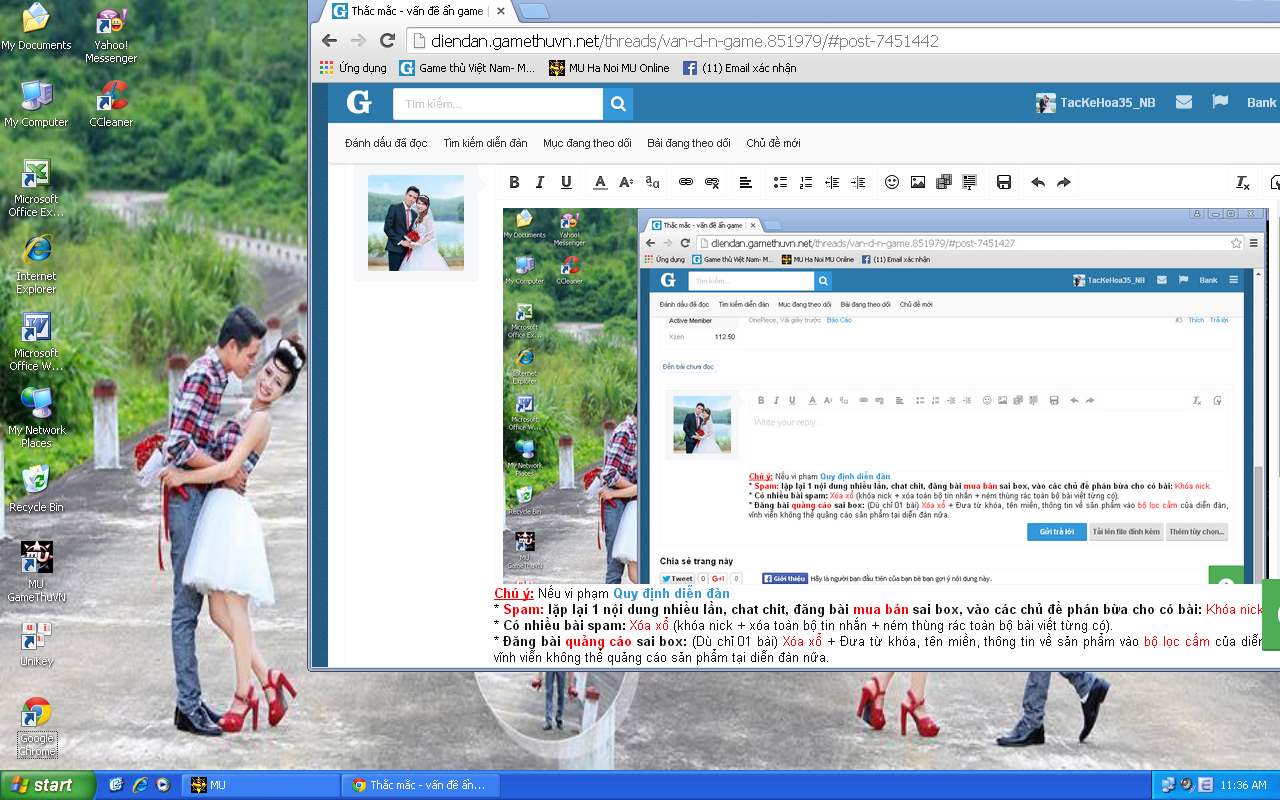Select the UniKey desktop icon
Viewport: 1280px width, 800px height.
(36, 644)
